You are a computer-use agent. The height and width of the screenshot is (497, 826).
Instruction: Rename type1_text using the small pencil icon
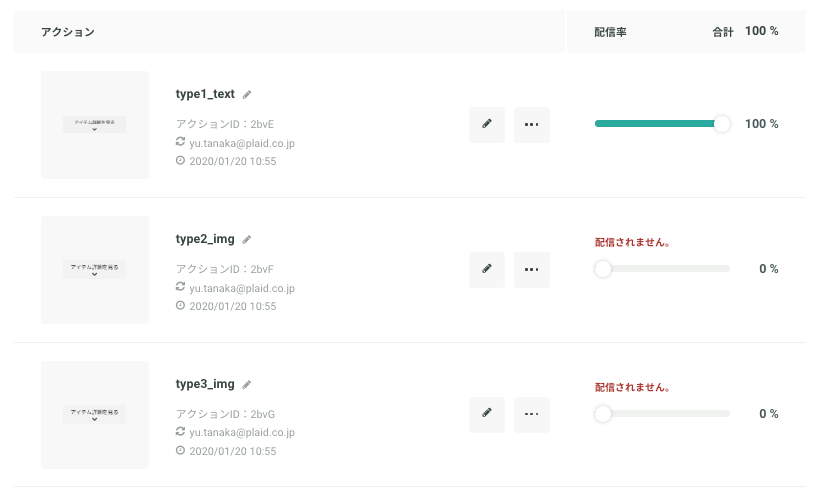(x=247, y=95)
